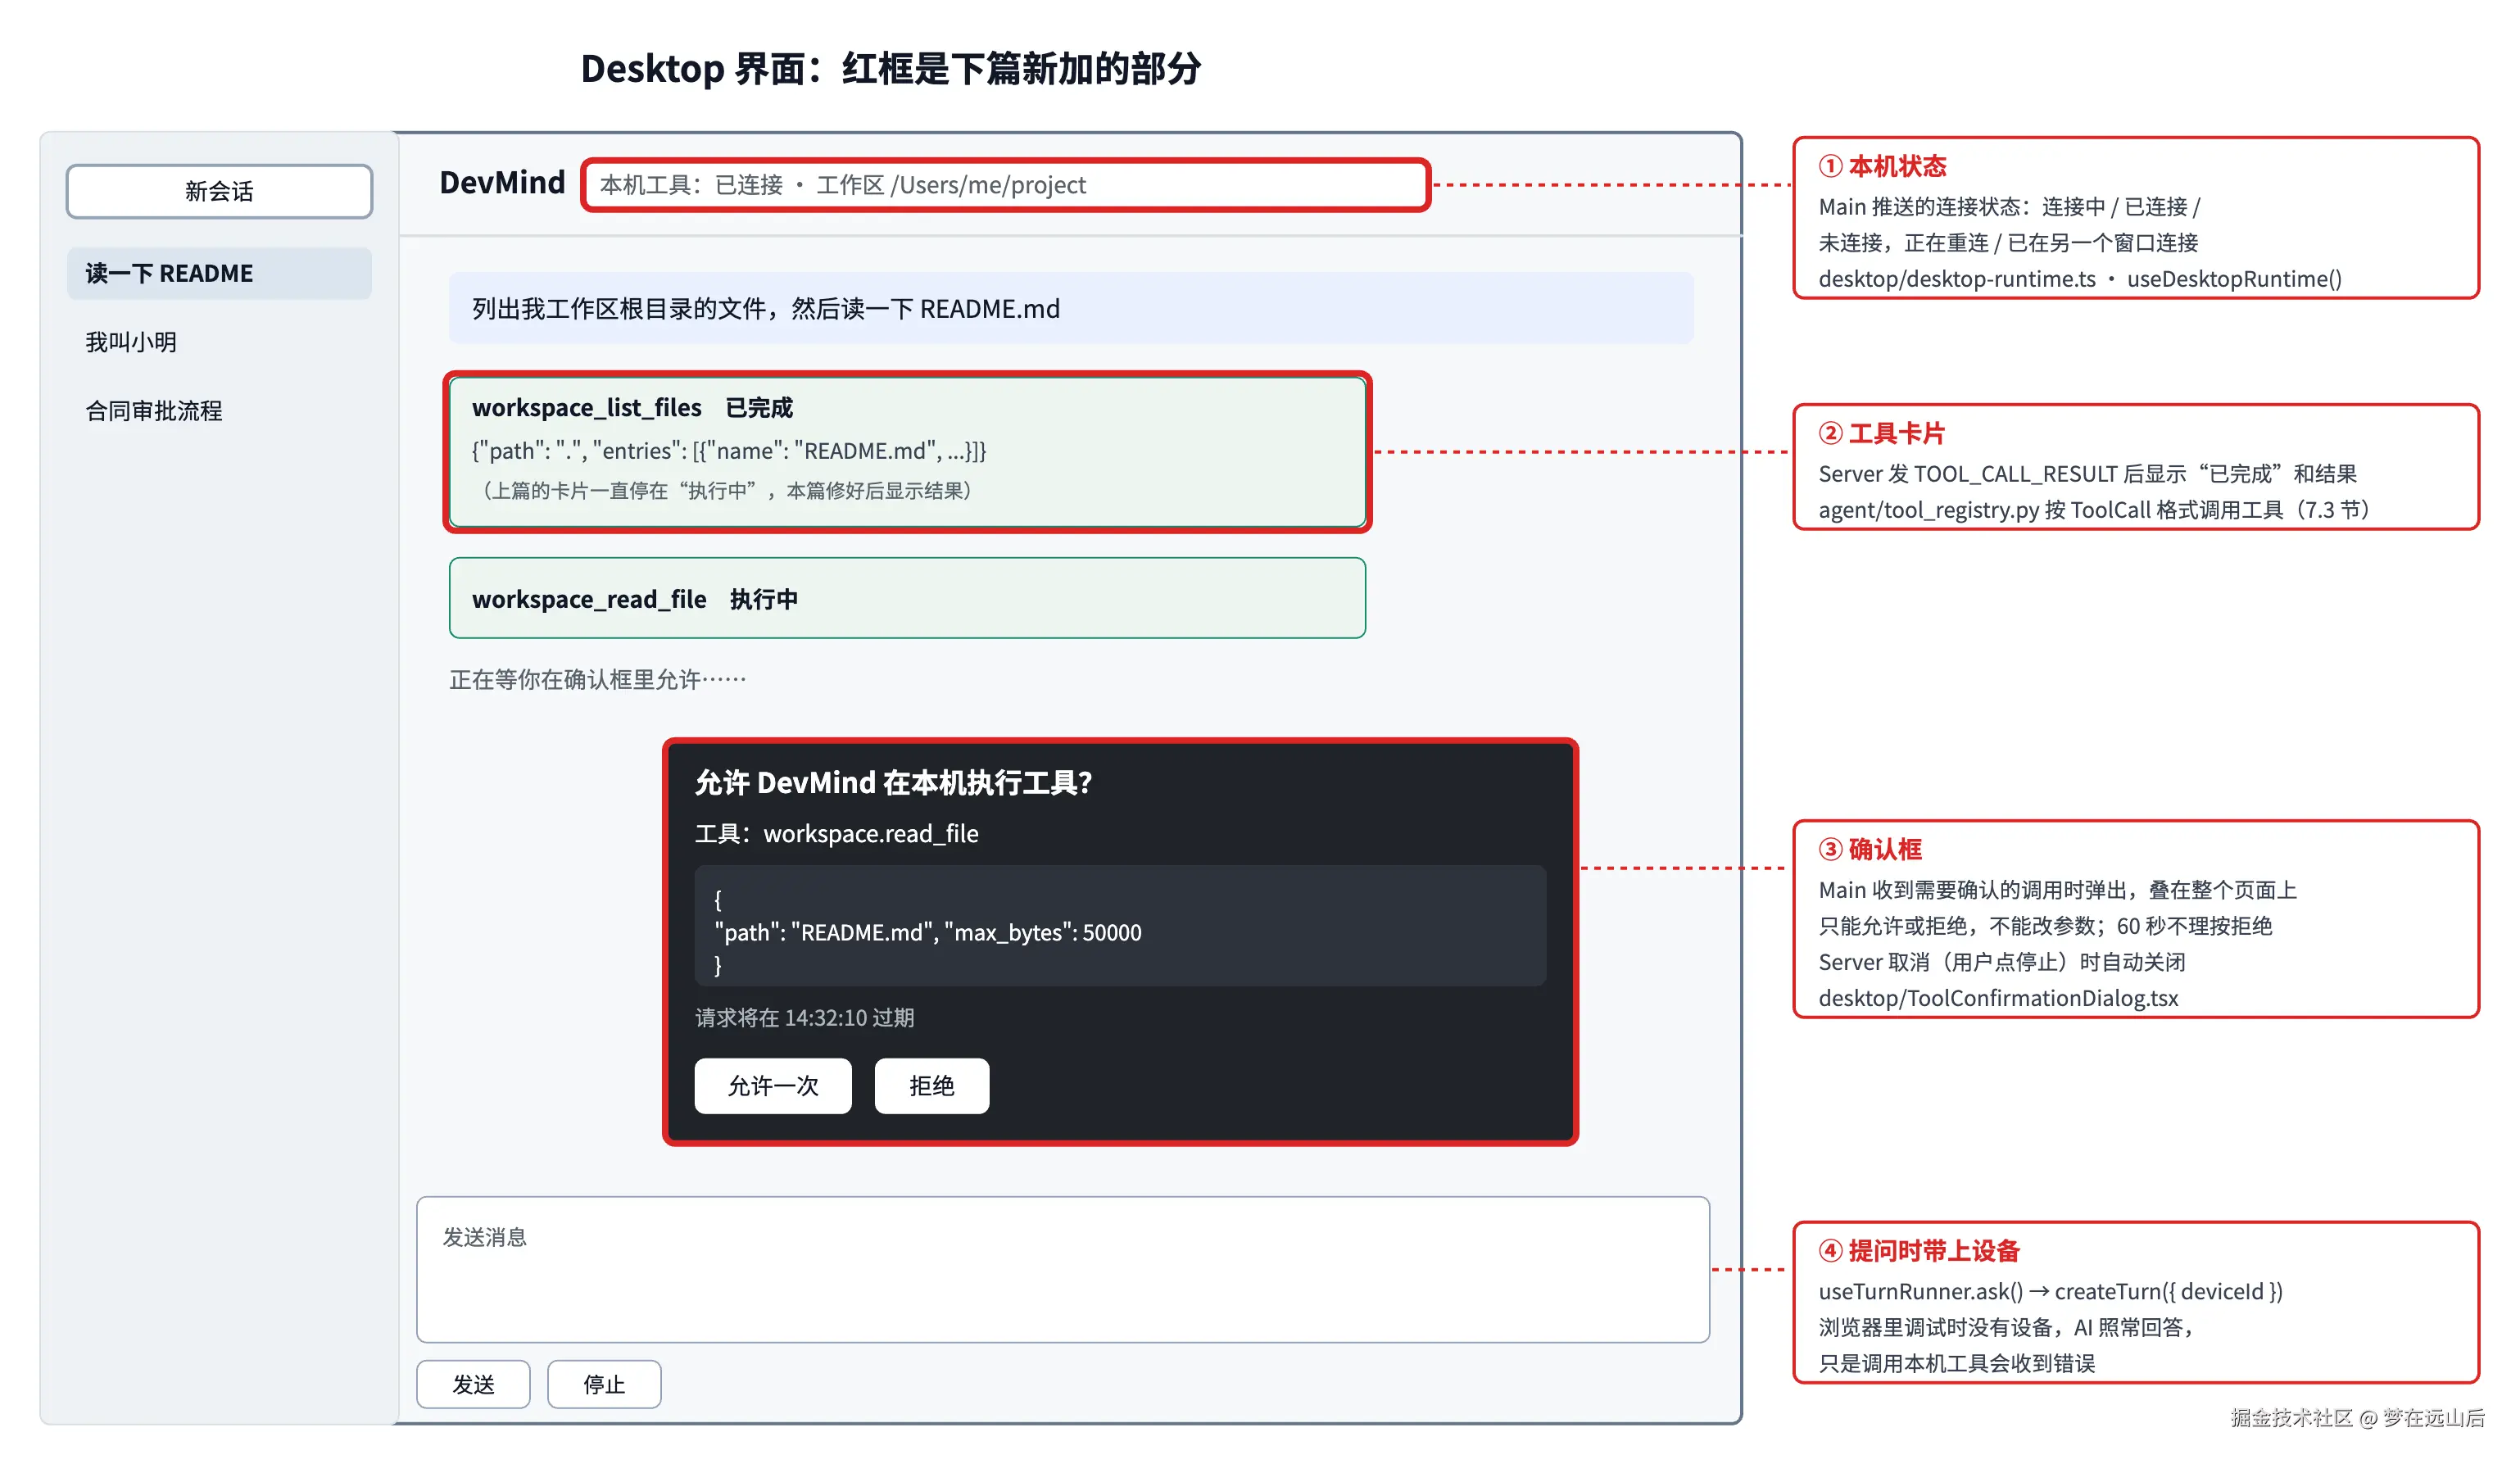Click the 正在等你在确认框里允许 status text

[x=597, y=680]
